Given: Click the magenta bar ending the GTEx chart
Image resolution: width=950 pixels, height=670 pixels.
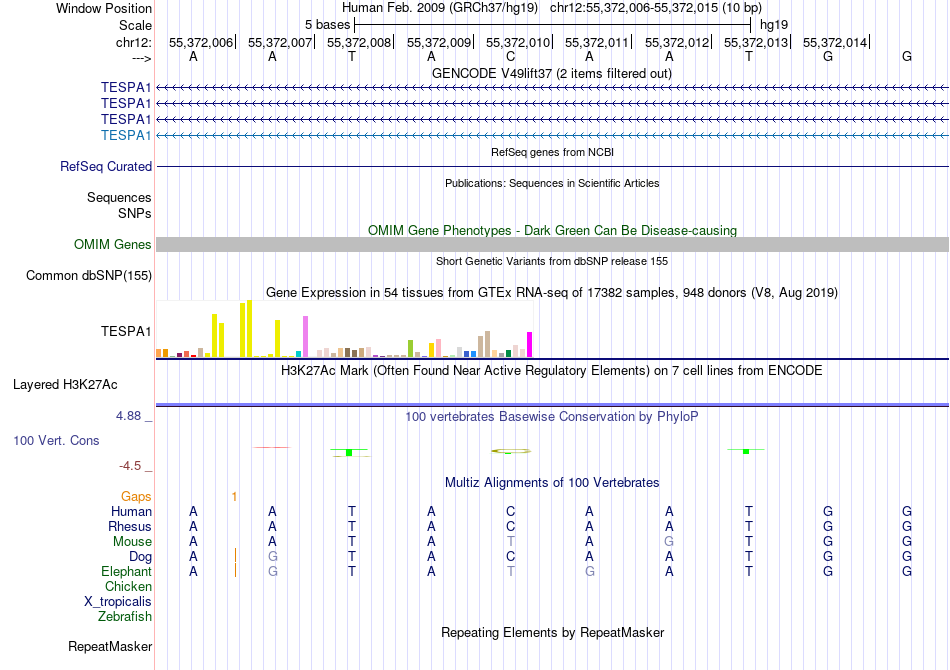Looking at the screenshot, I should click(530, 345).
